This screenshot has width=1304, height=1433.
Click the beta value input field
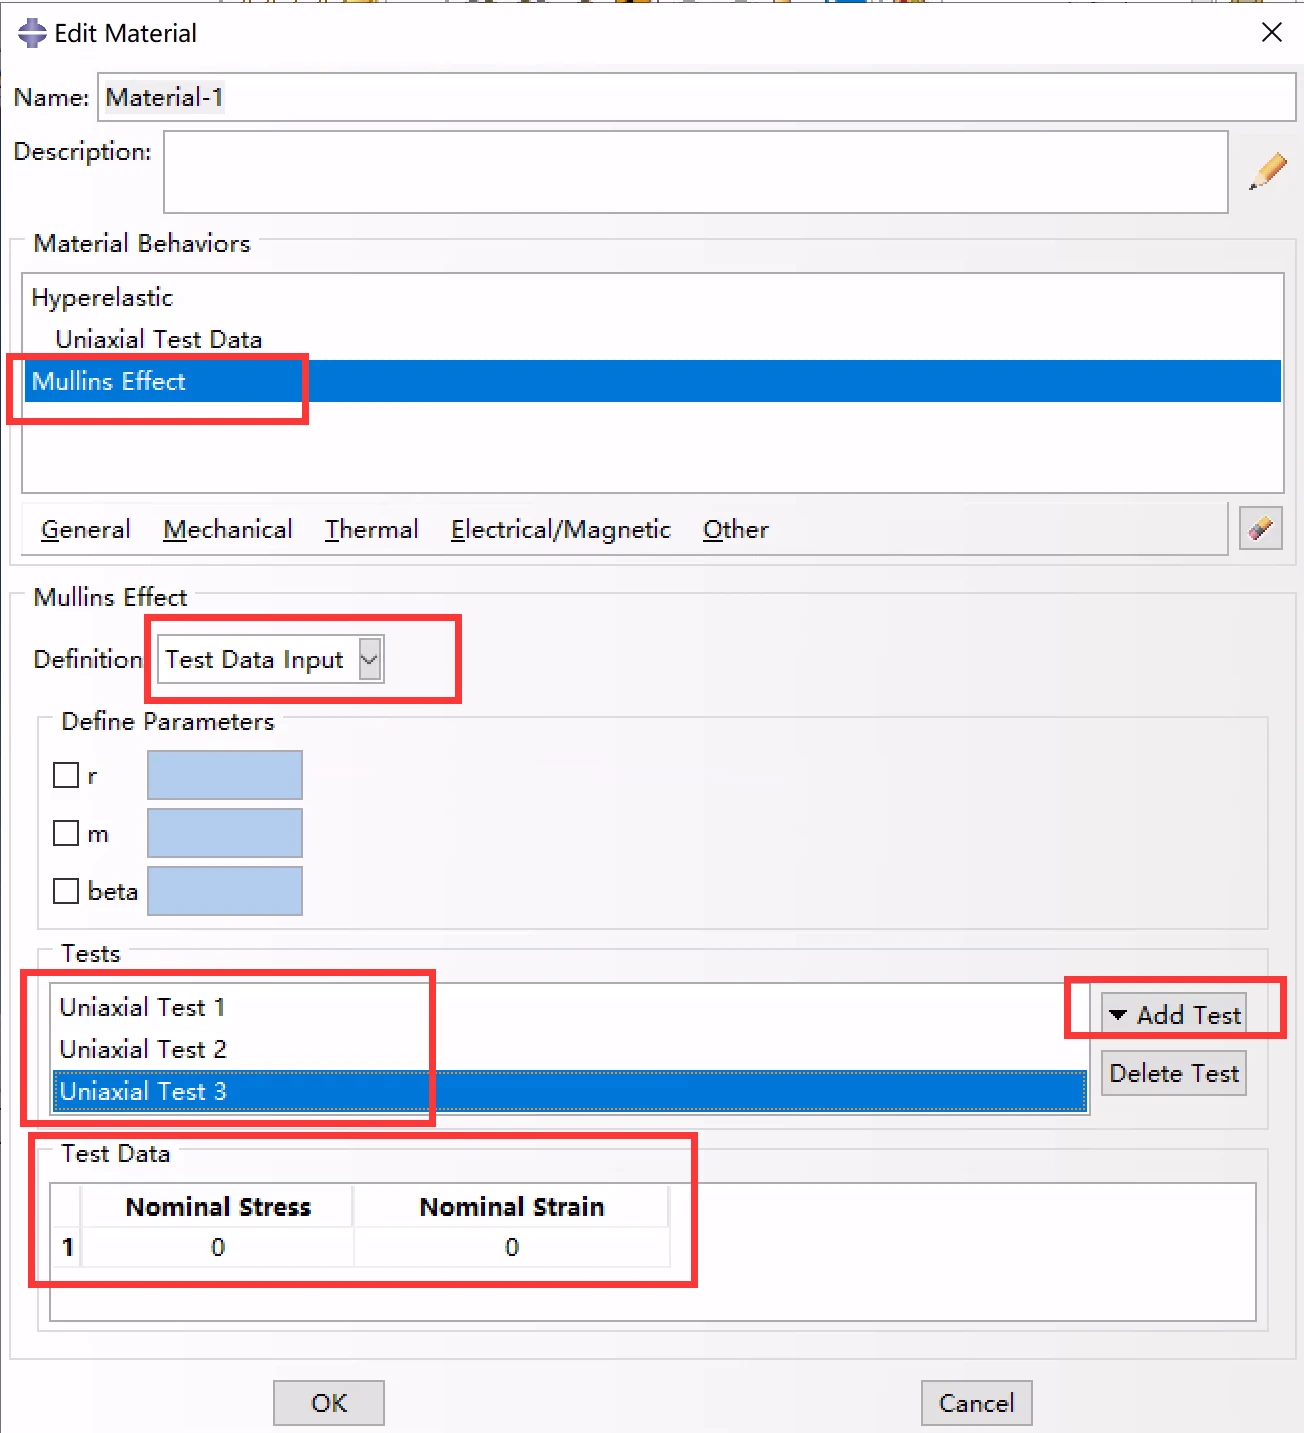coord(225,891)
